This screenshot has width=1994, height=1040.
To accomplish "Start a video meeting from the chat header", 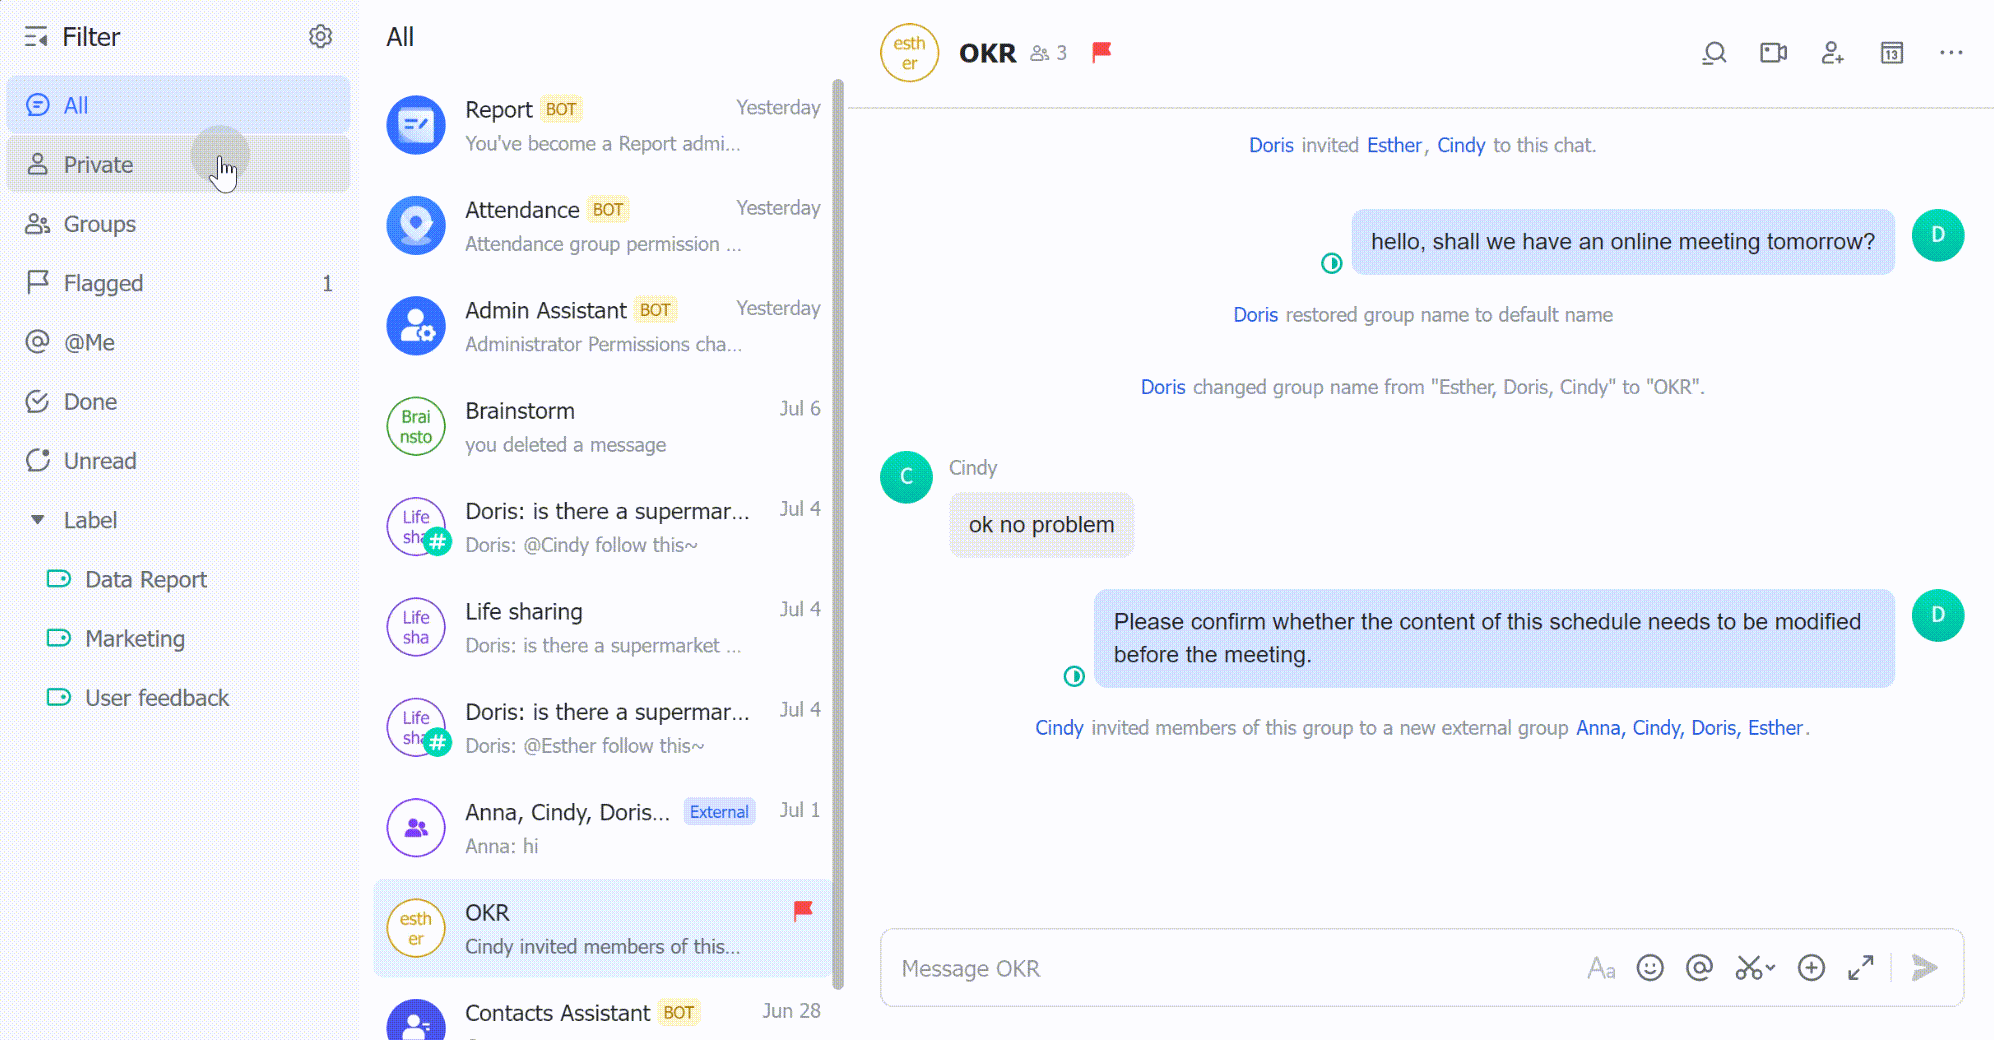I will pos(1773,53).
